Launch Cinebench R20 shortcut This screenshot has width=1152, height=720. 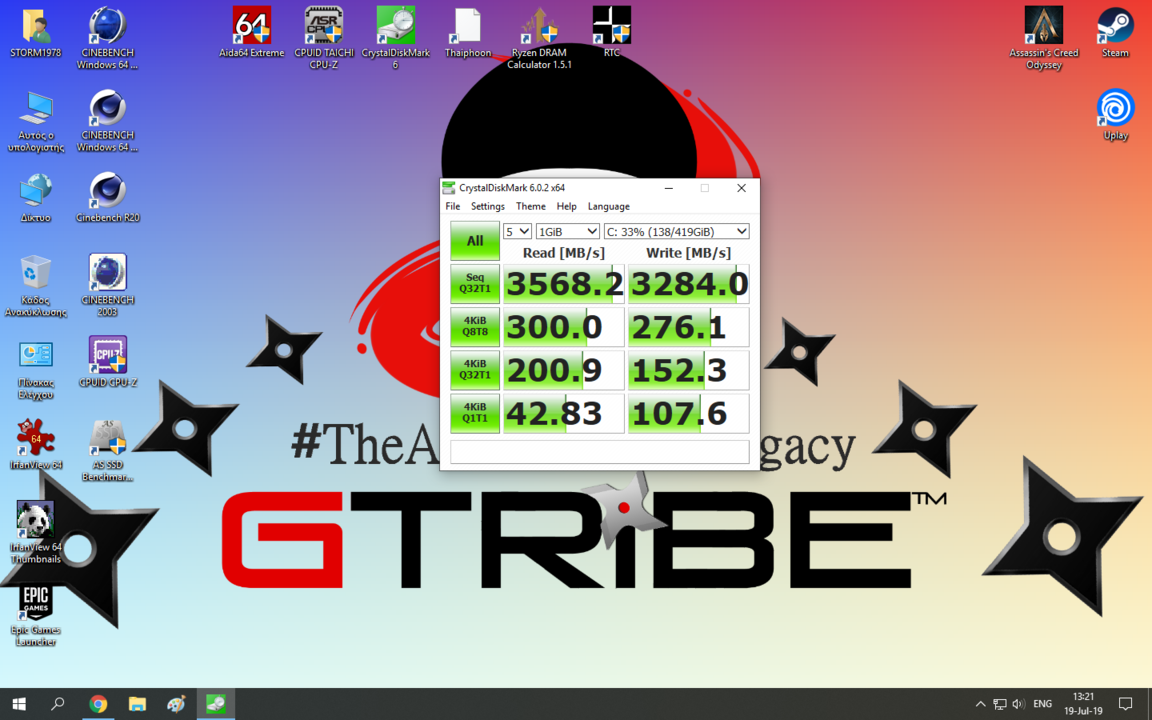tap(107, 197)
